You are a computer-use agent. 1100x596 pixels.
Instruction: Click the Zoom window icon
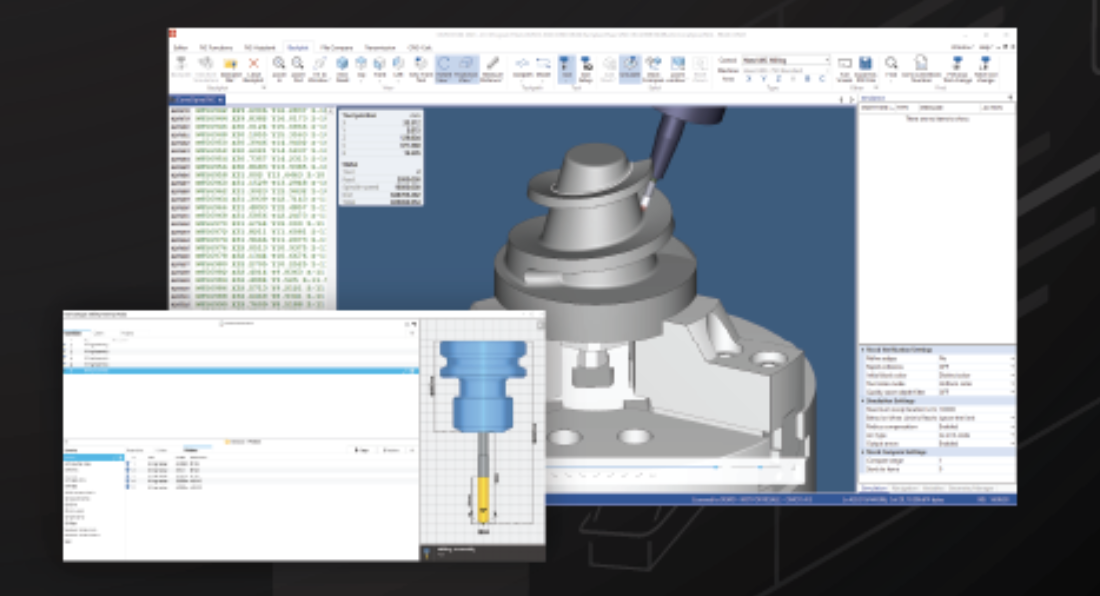pyautogui.click(x=677, y=69)
